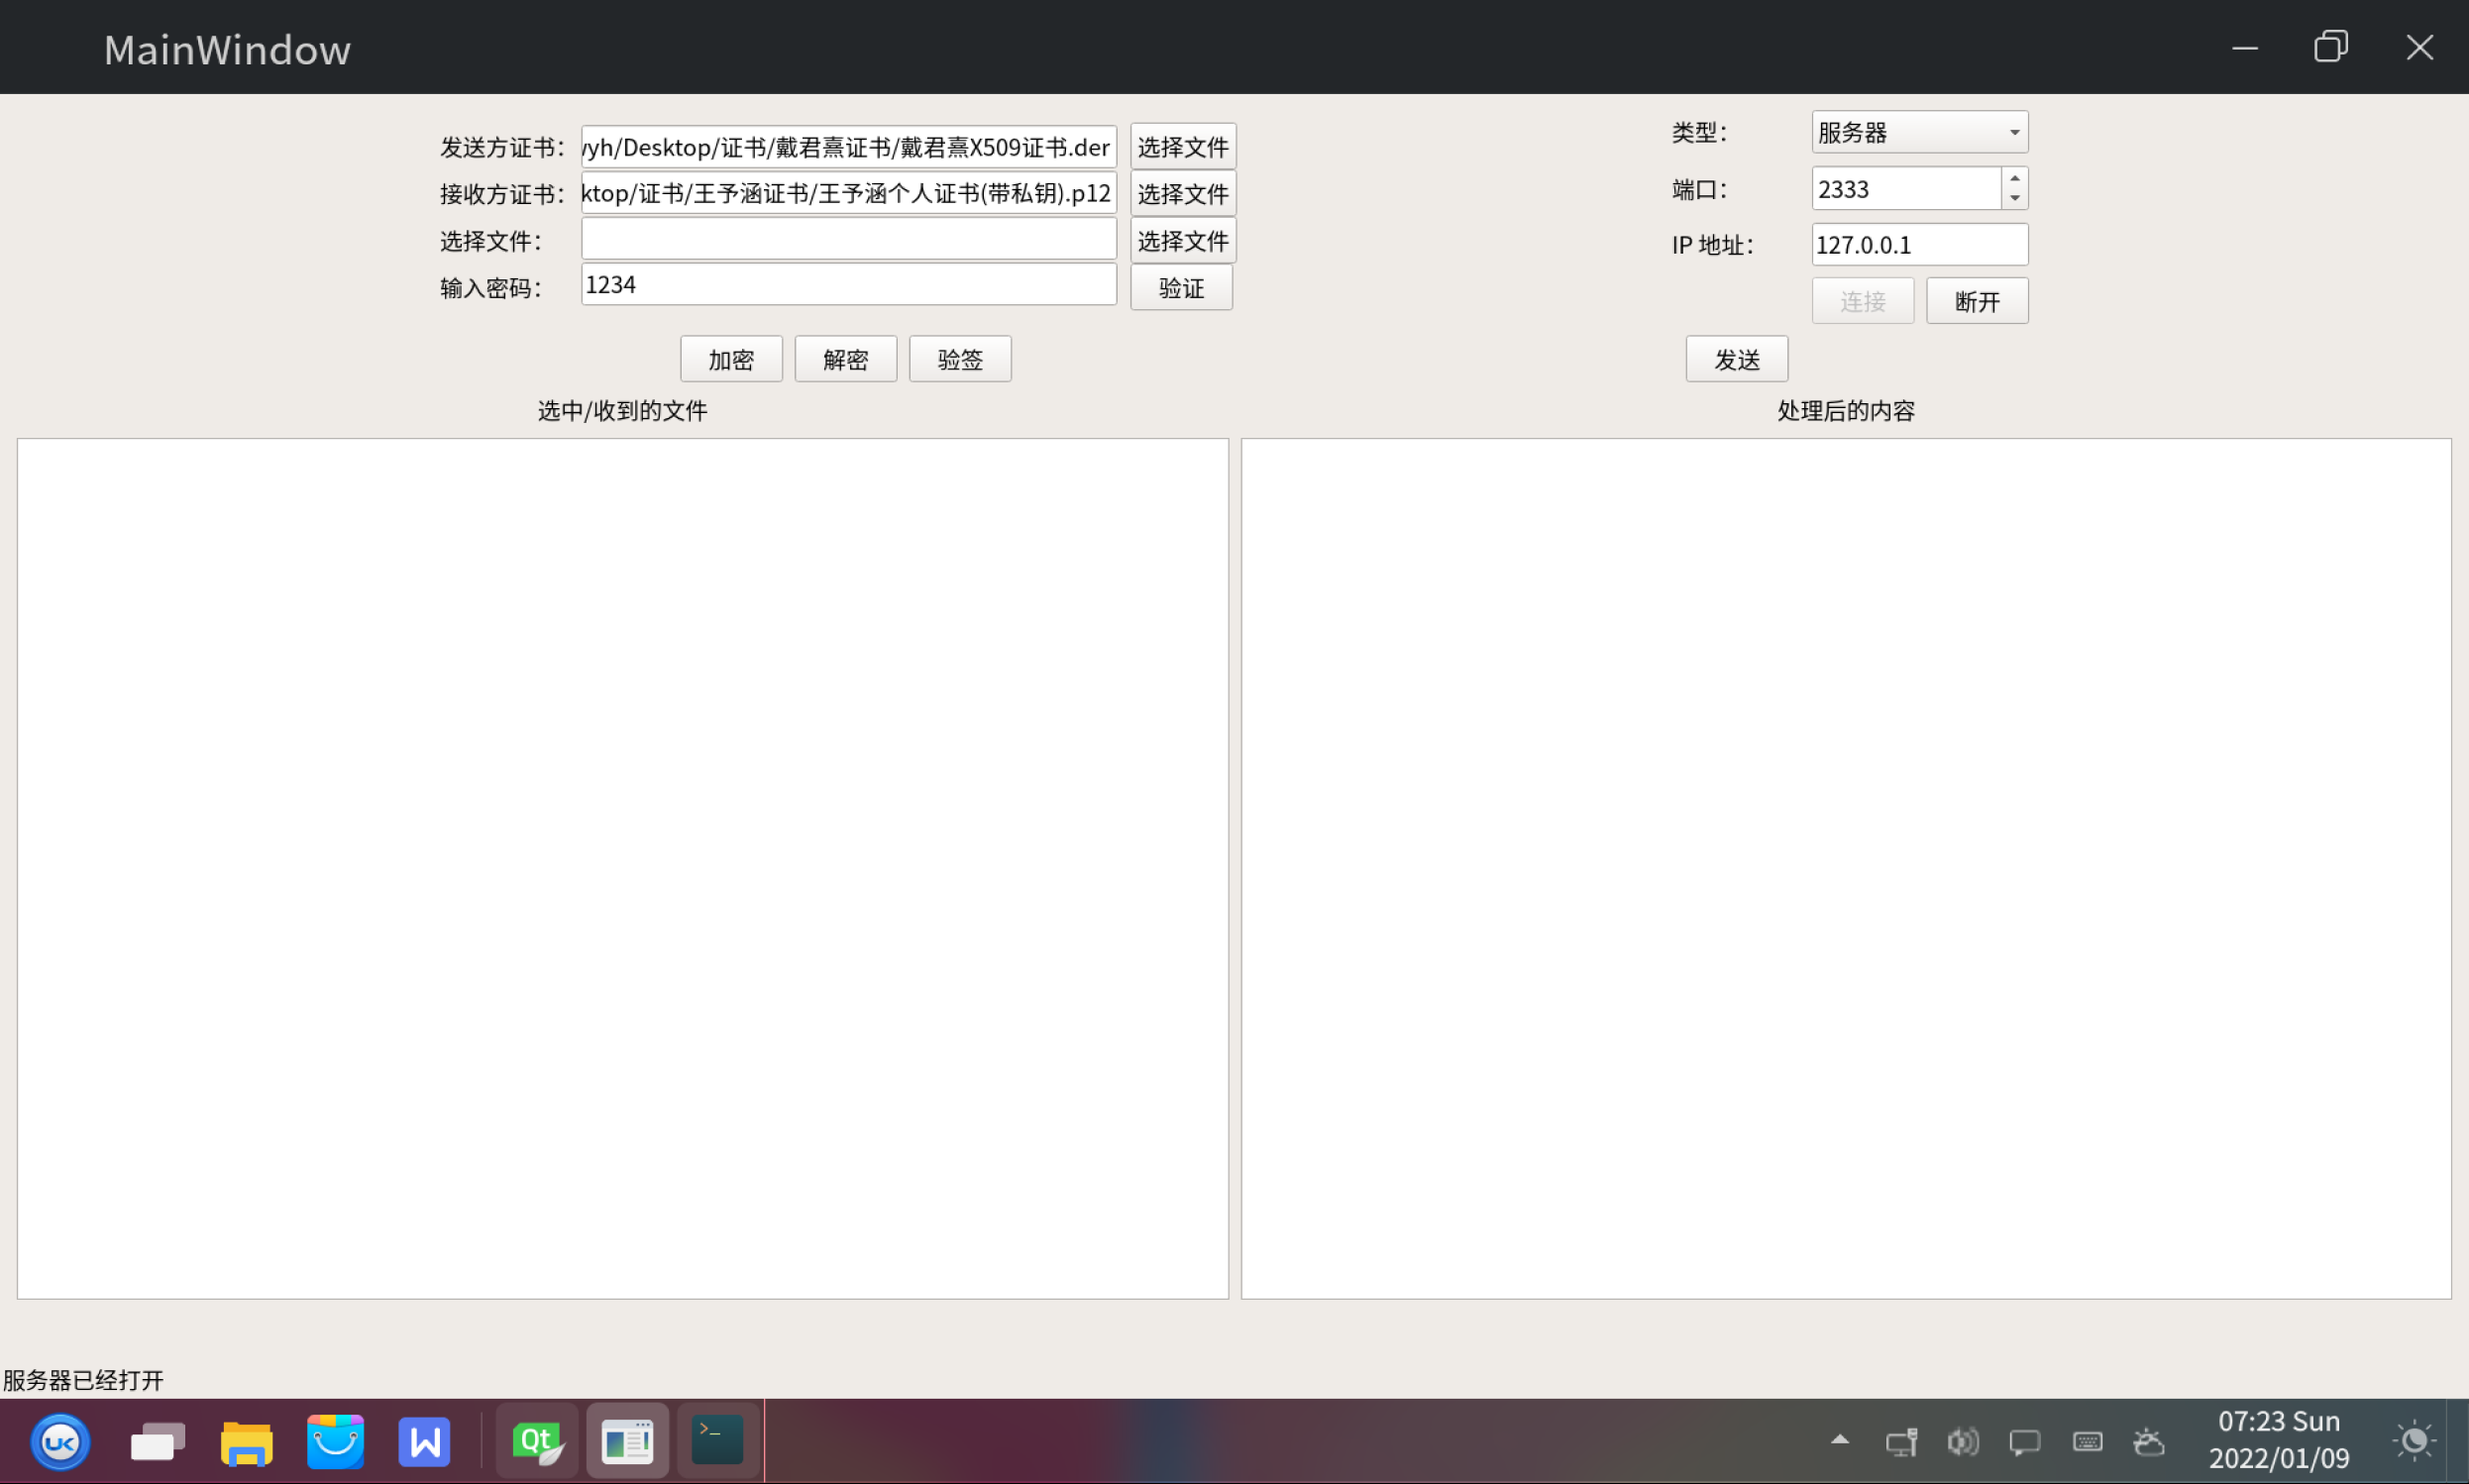Image resolution: width=2469 pixels, height=1484 pixels.
Task: Click the volume speaker tray icon
Action: click(x=1962, y=1441)
